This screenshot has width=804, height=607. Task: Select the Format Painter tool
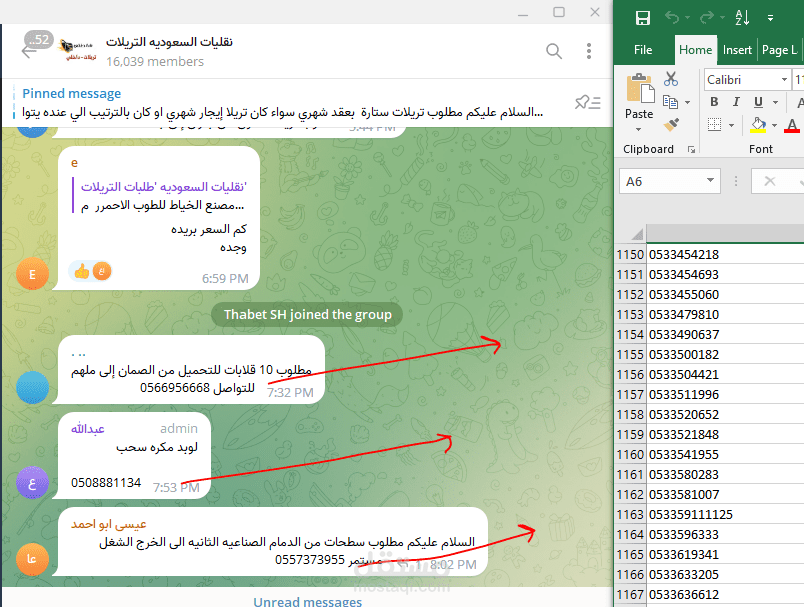pos(669,126)
